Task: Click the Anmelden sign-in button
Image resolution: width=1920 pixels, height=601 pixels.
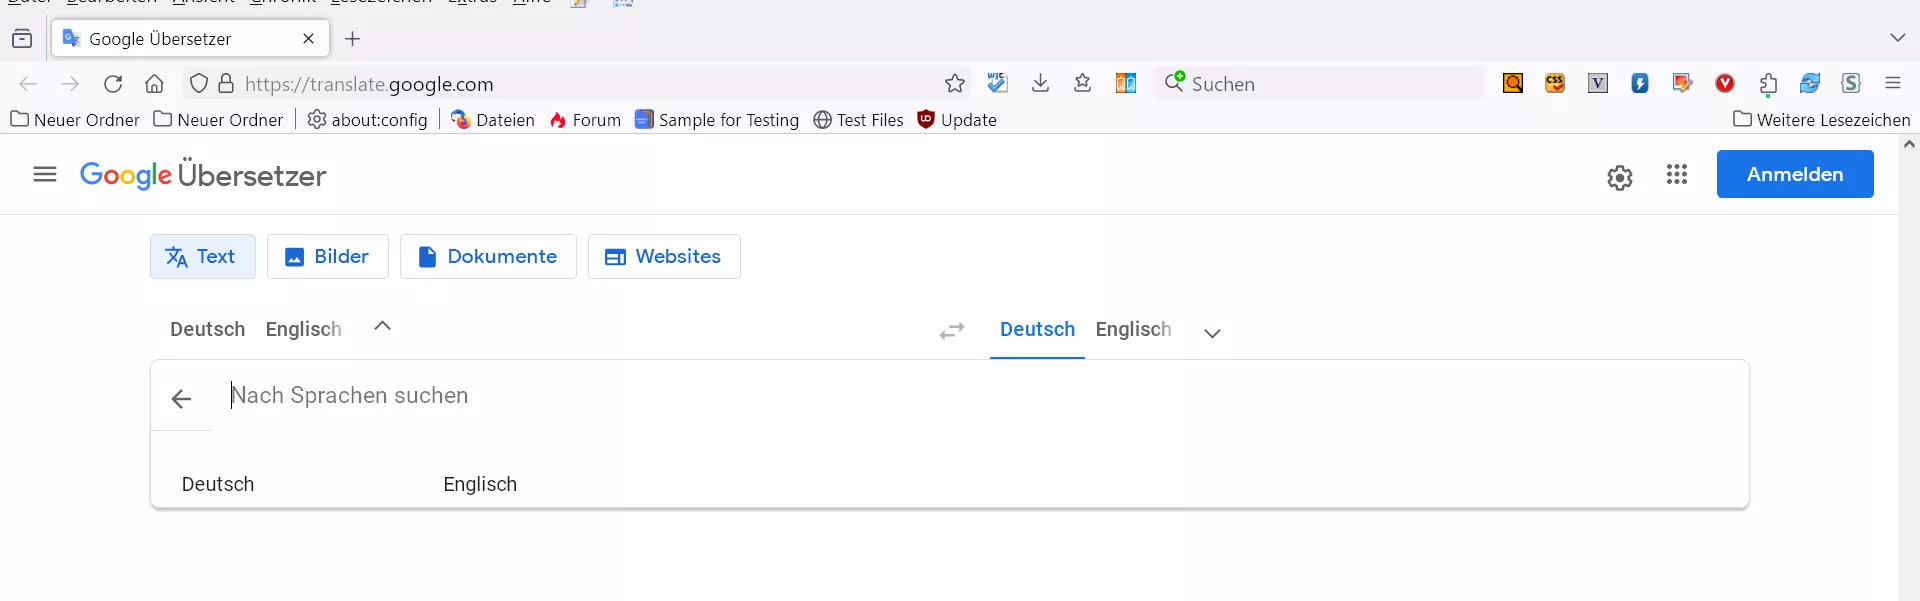Action: (1794, 174)
